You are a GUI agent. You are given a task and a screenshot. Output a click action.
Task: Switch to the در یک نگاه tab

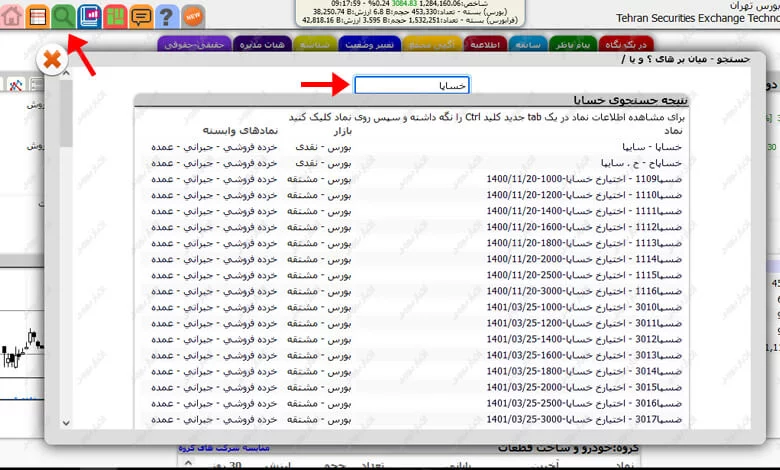pyautogui.click(x=627, y=44)
